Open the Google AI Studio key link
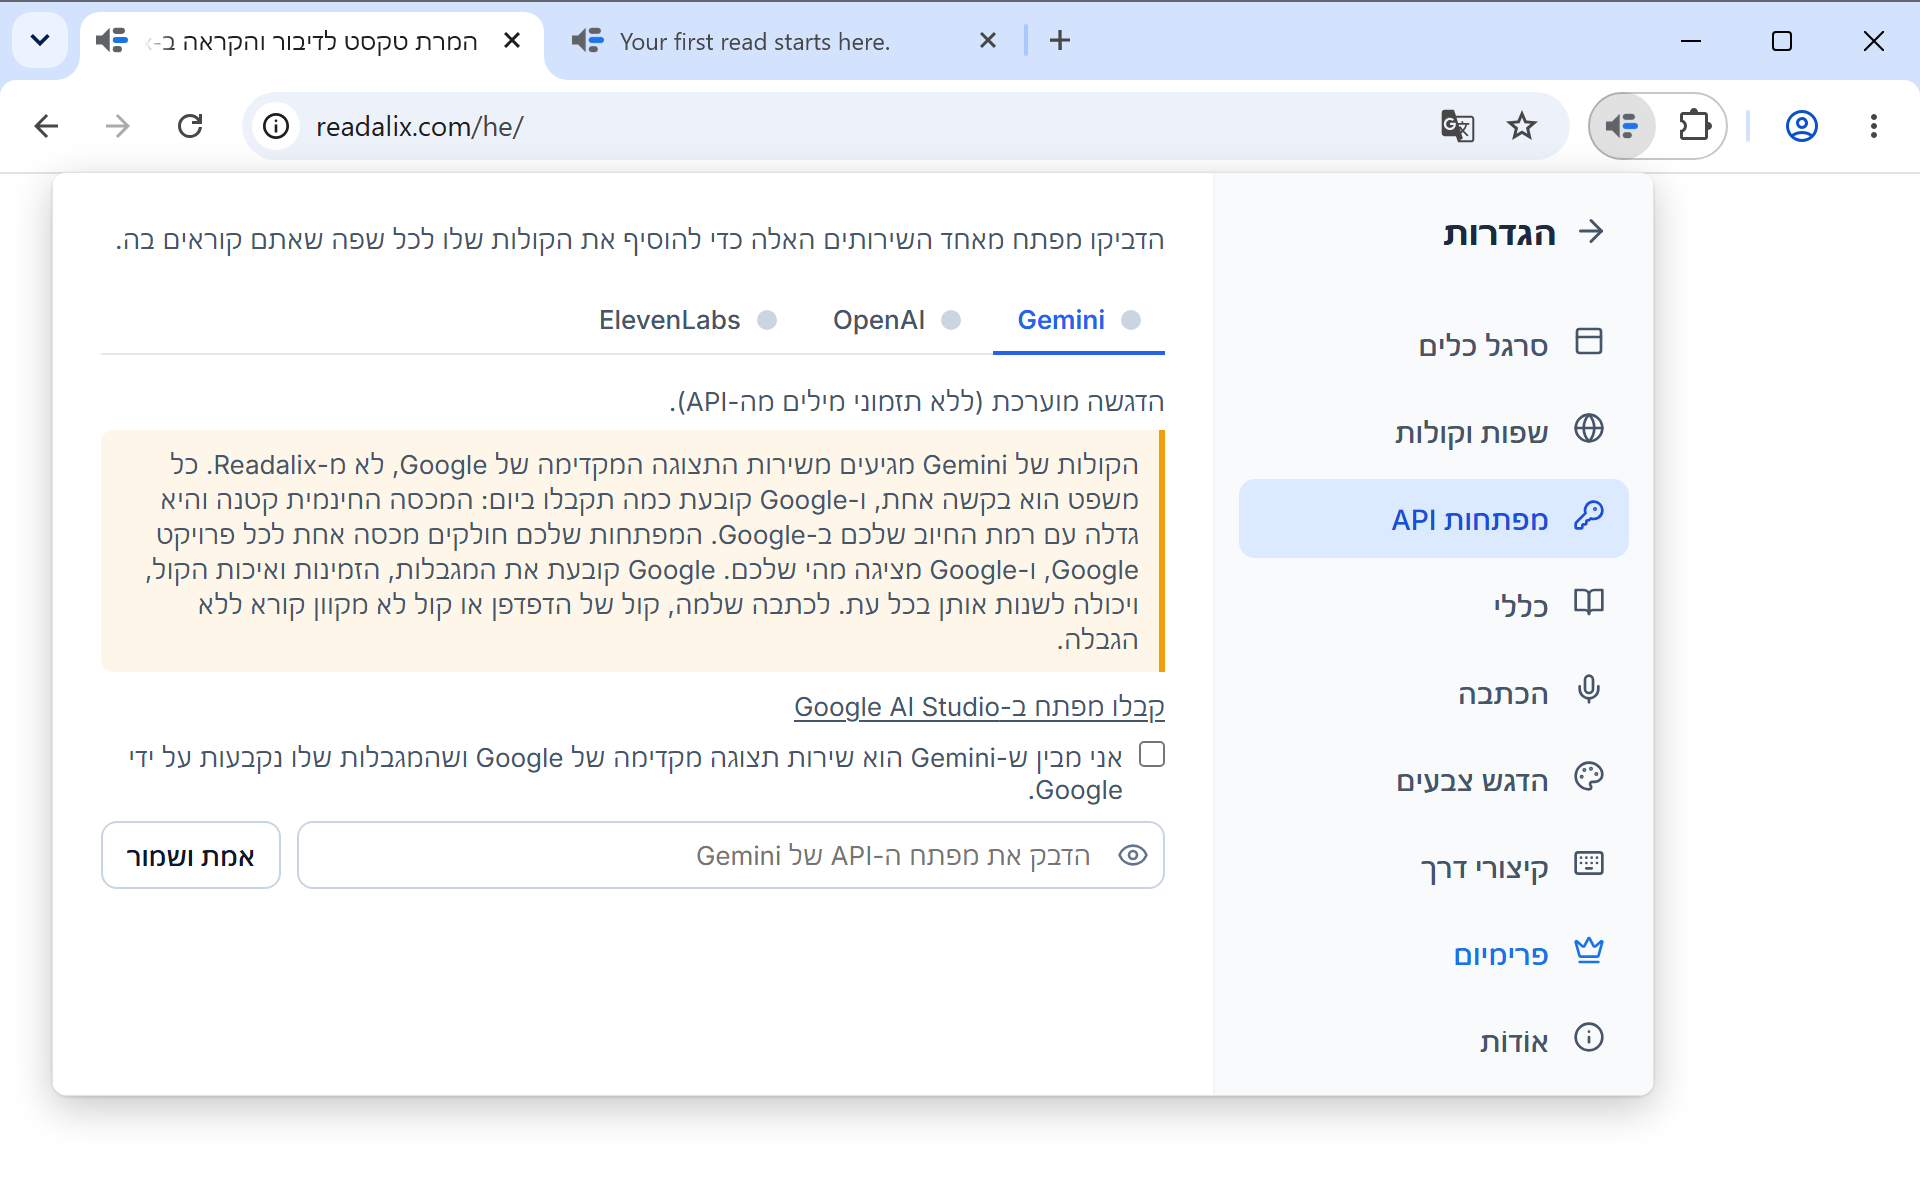 [x=979, y=707]
